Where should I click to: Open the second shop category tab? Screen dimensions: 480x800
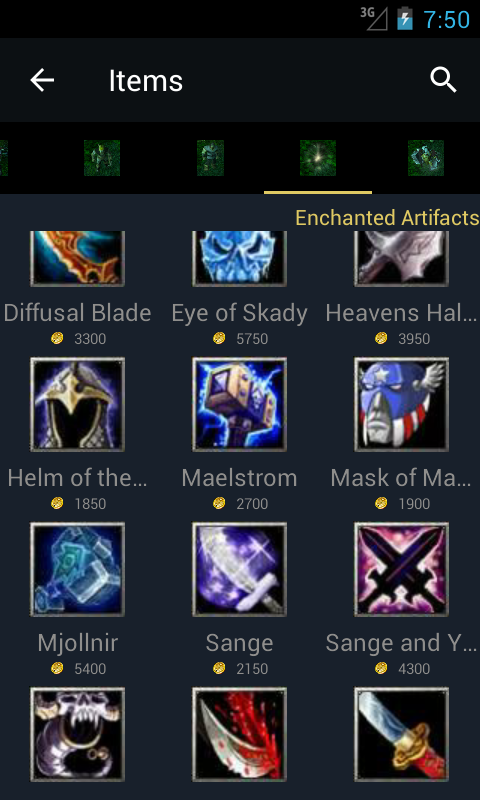point(102,158)
